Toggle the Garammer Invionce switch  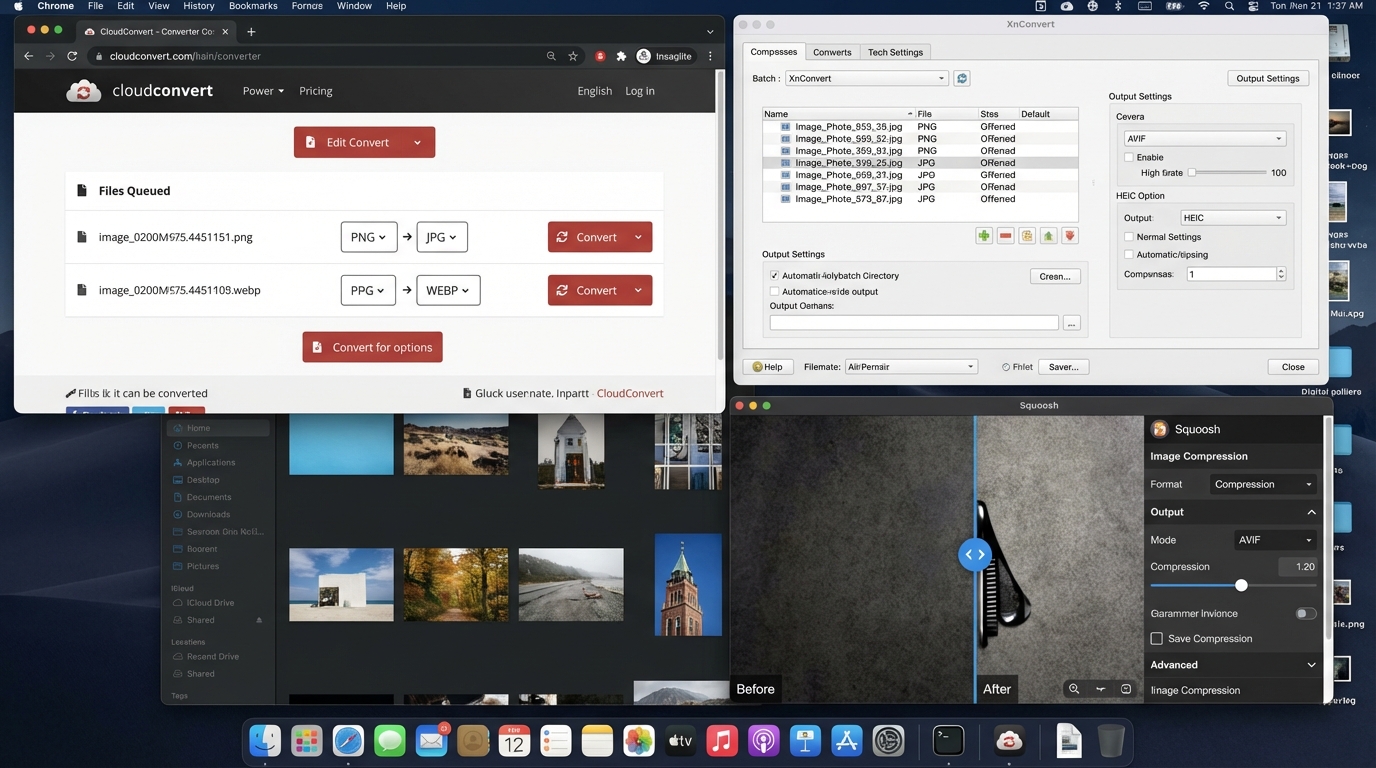pos(1305,614)
